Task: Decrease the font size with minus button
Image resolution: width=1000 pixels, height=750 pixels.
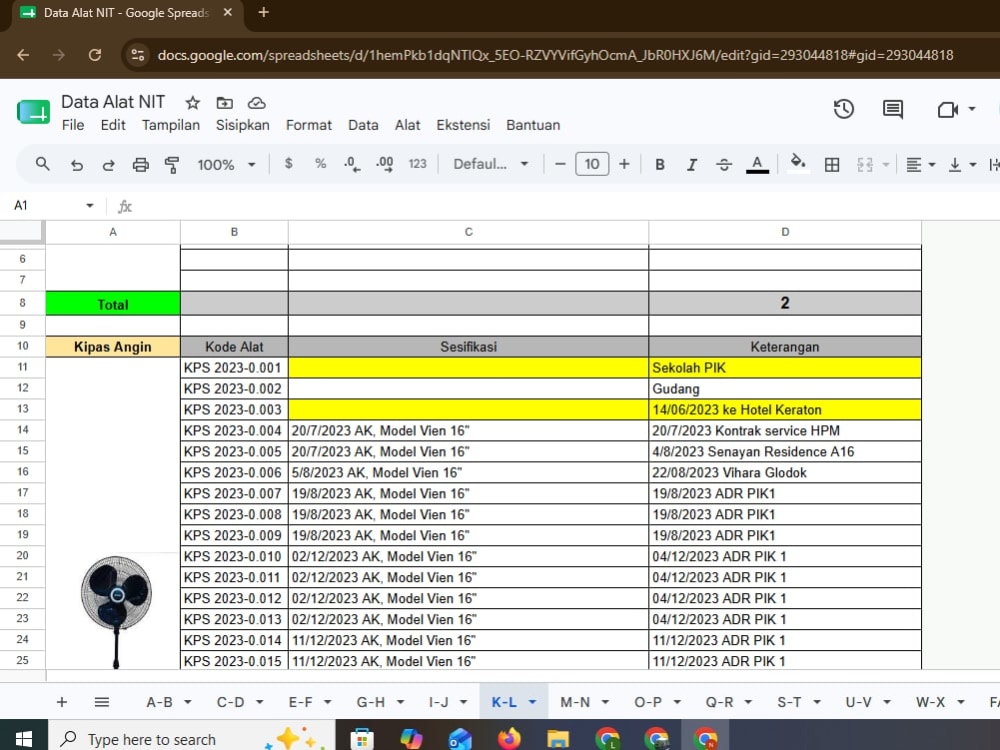Action: pyautogui.click(x=560, y=165)
